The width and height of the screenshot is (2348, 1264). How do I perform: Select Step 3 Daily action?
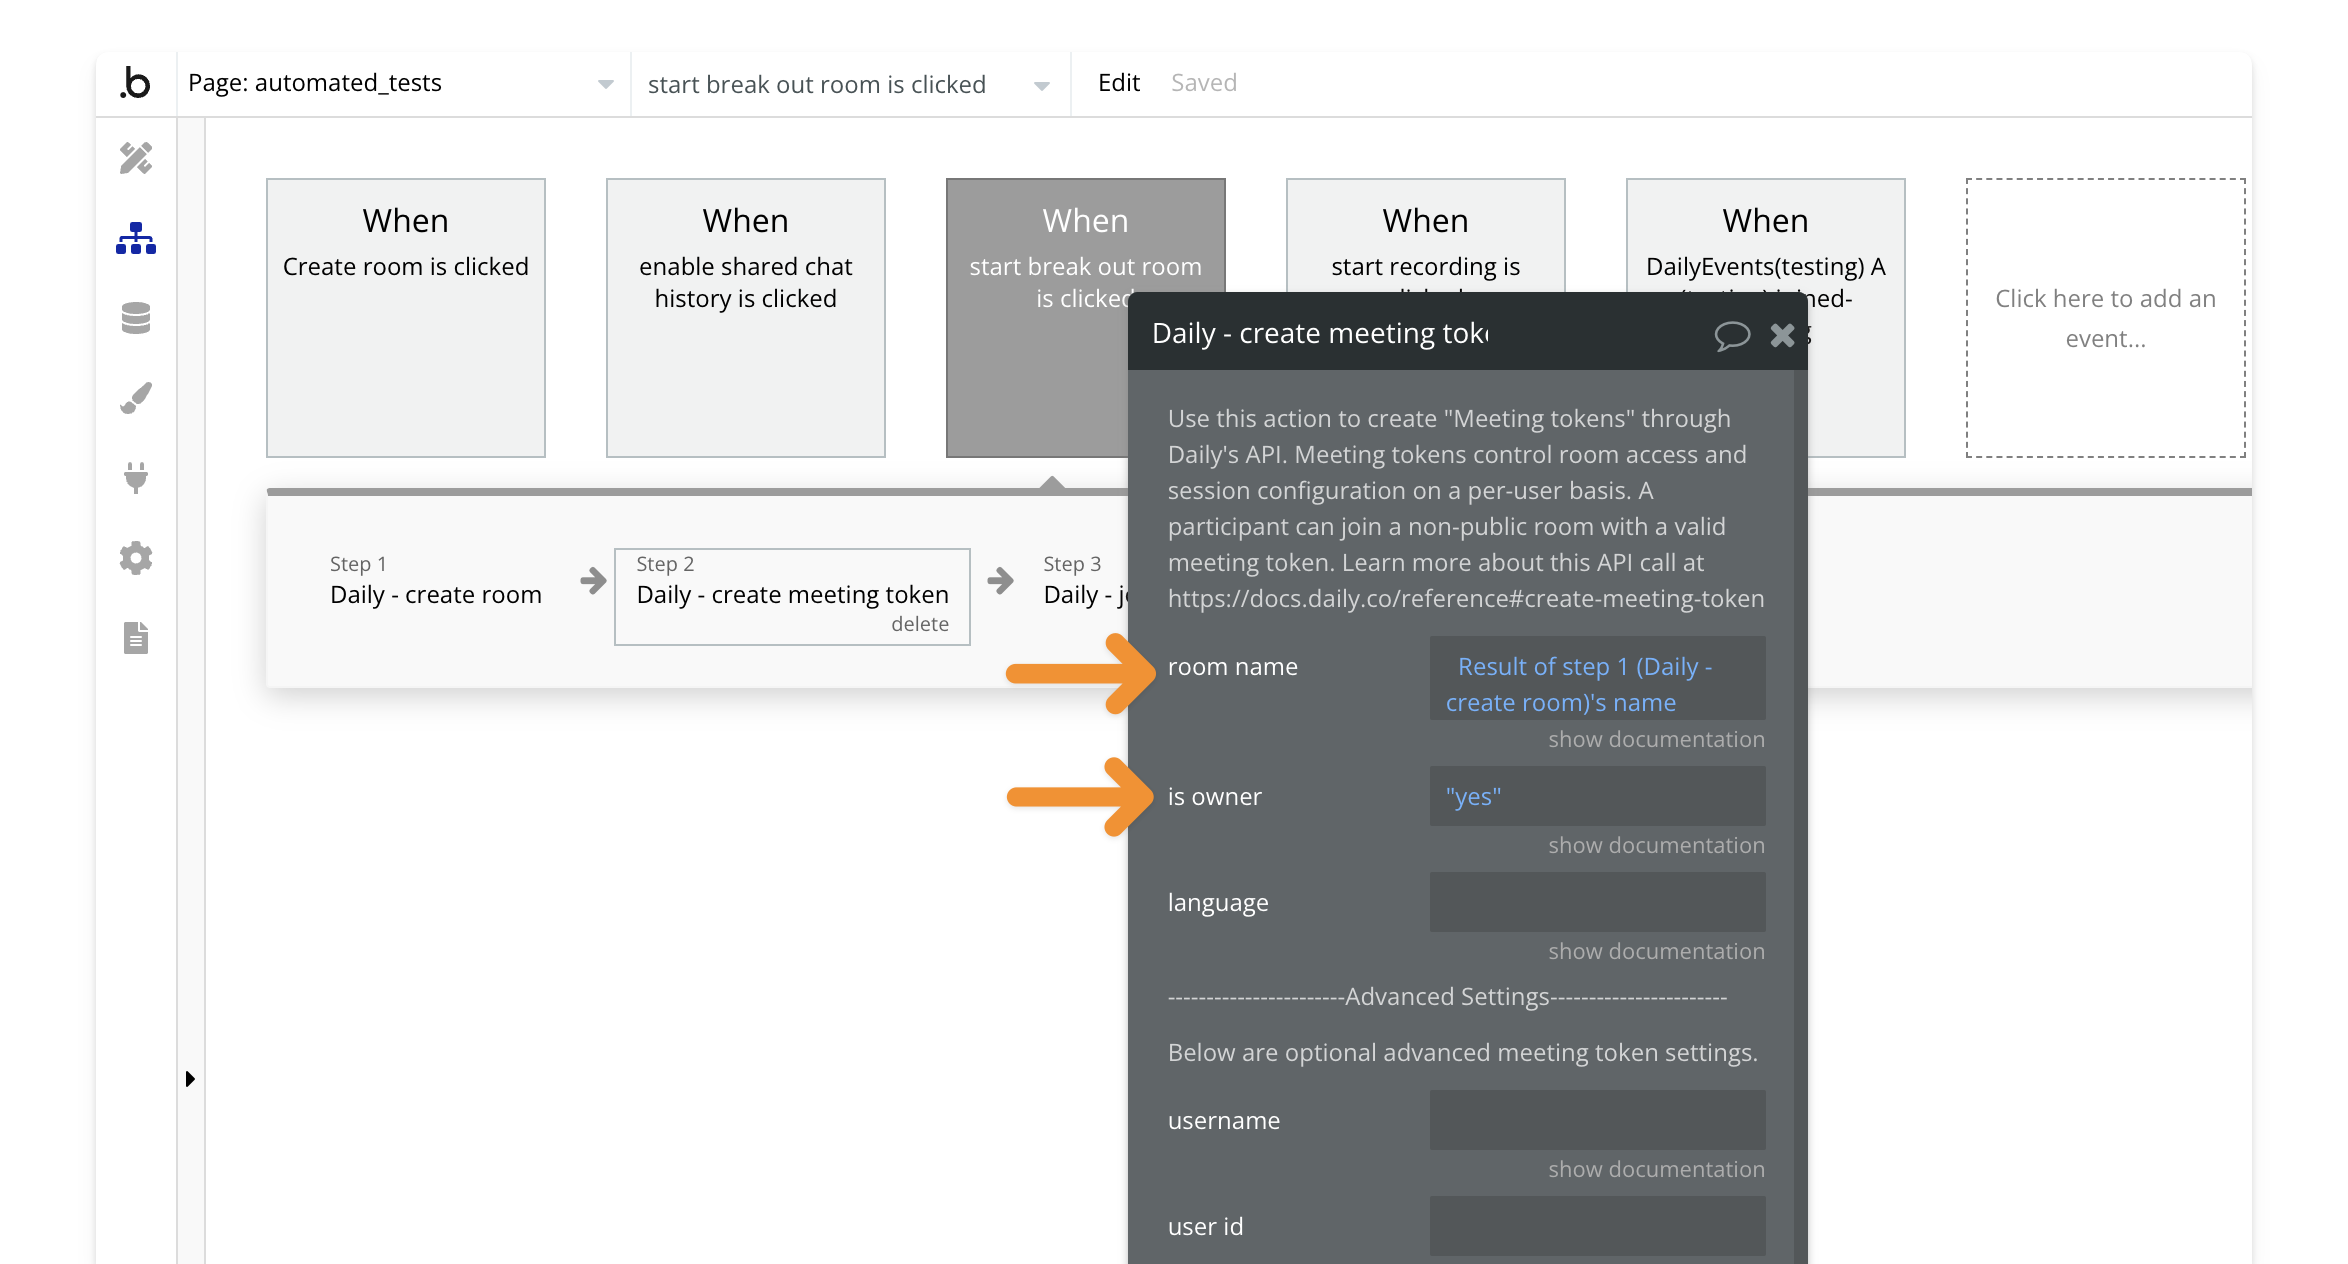(1084, 581)
